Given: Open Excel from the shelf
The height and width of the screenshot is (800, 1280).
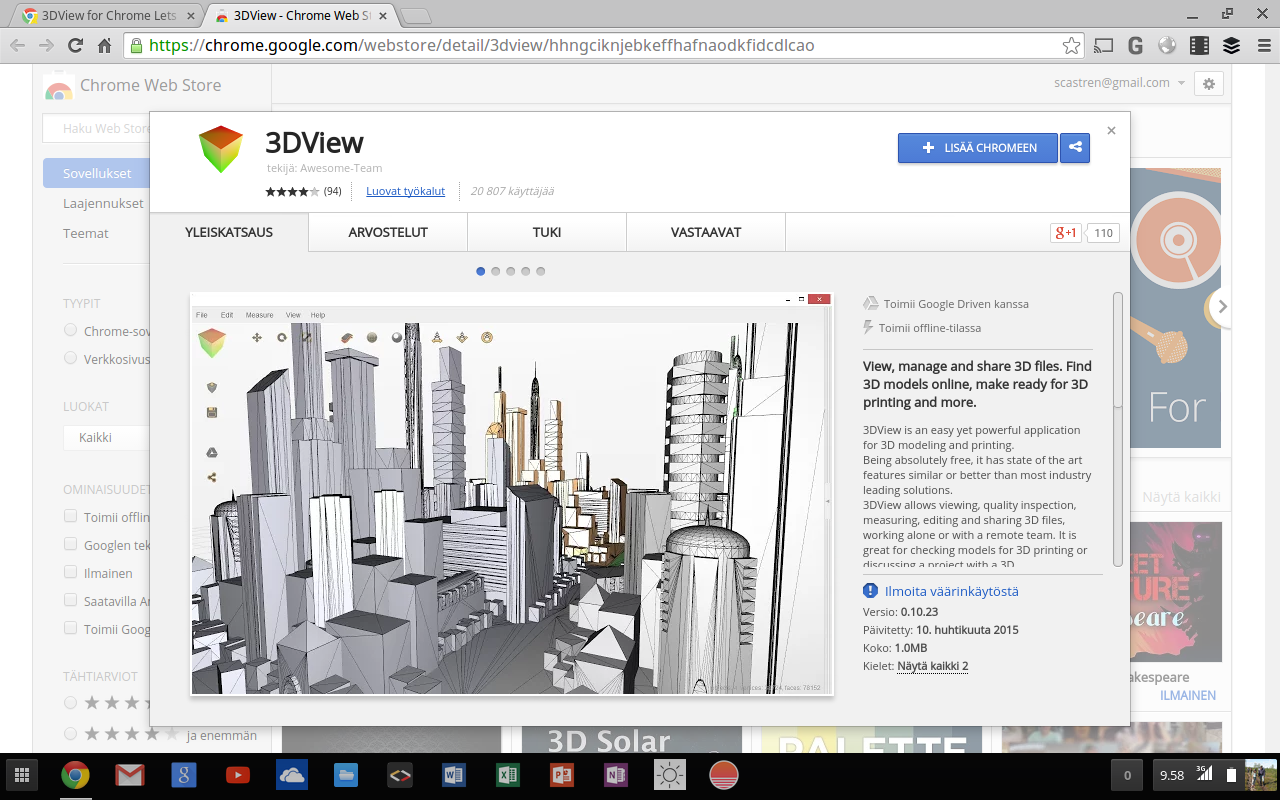Looking at the screenshot, I should pos(508,775).
